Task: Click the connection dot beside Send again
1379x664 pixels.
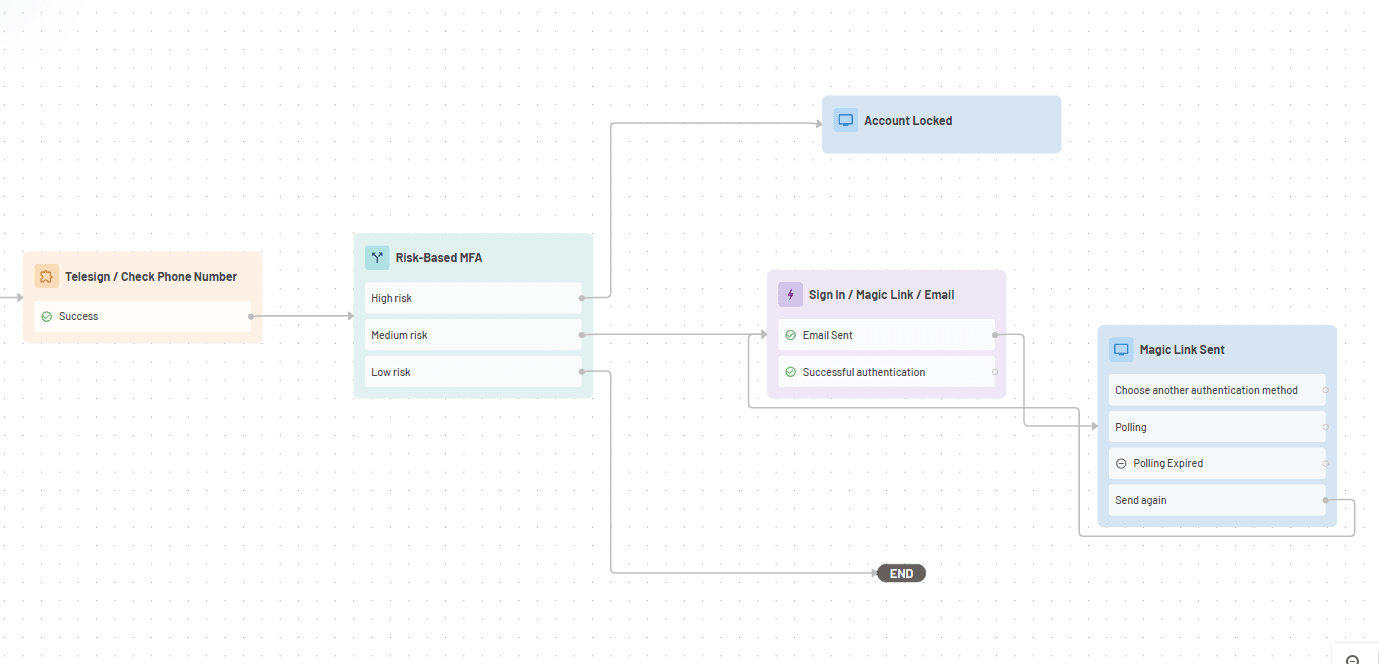Action: coord(1325,499)
